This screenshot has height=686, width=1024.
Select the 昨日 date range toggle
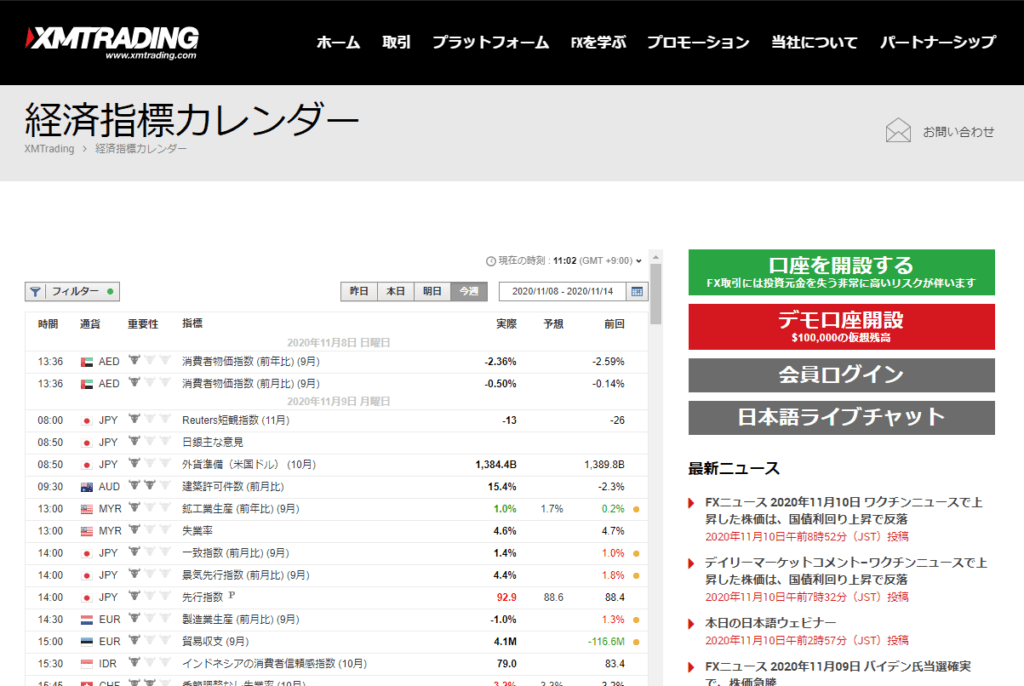pyautogui.click(x=359, y=292)
